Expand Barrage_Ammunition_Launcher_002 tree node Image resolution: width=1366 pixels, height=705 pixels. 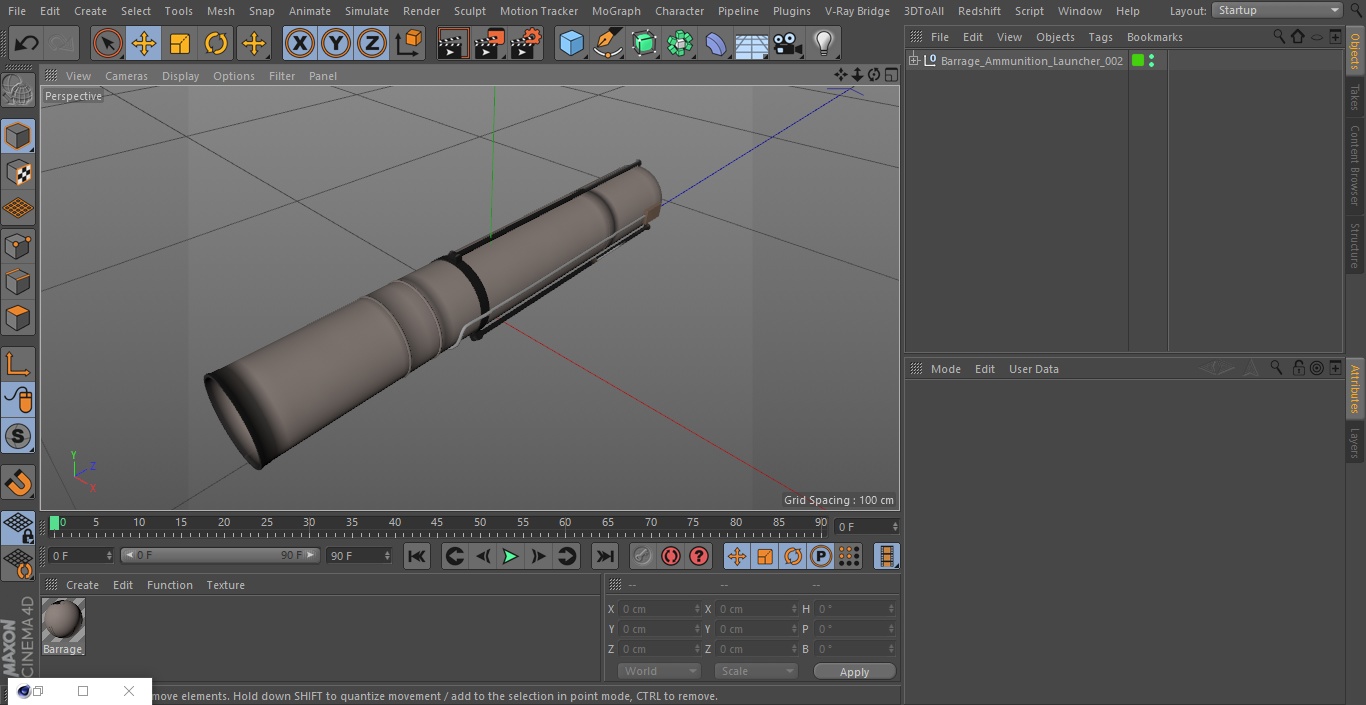(913, 61)
